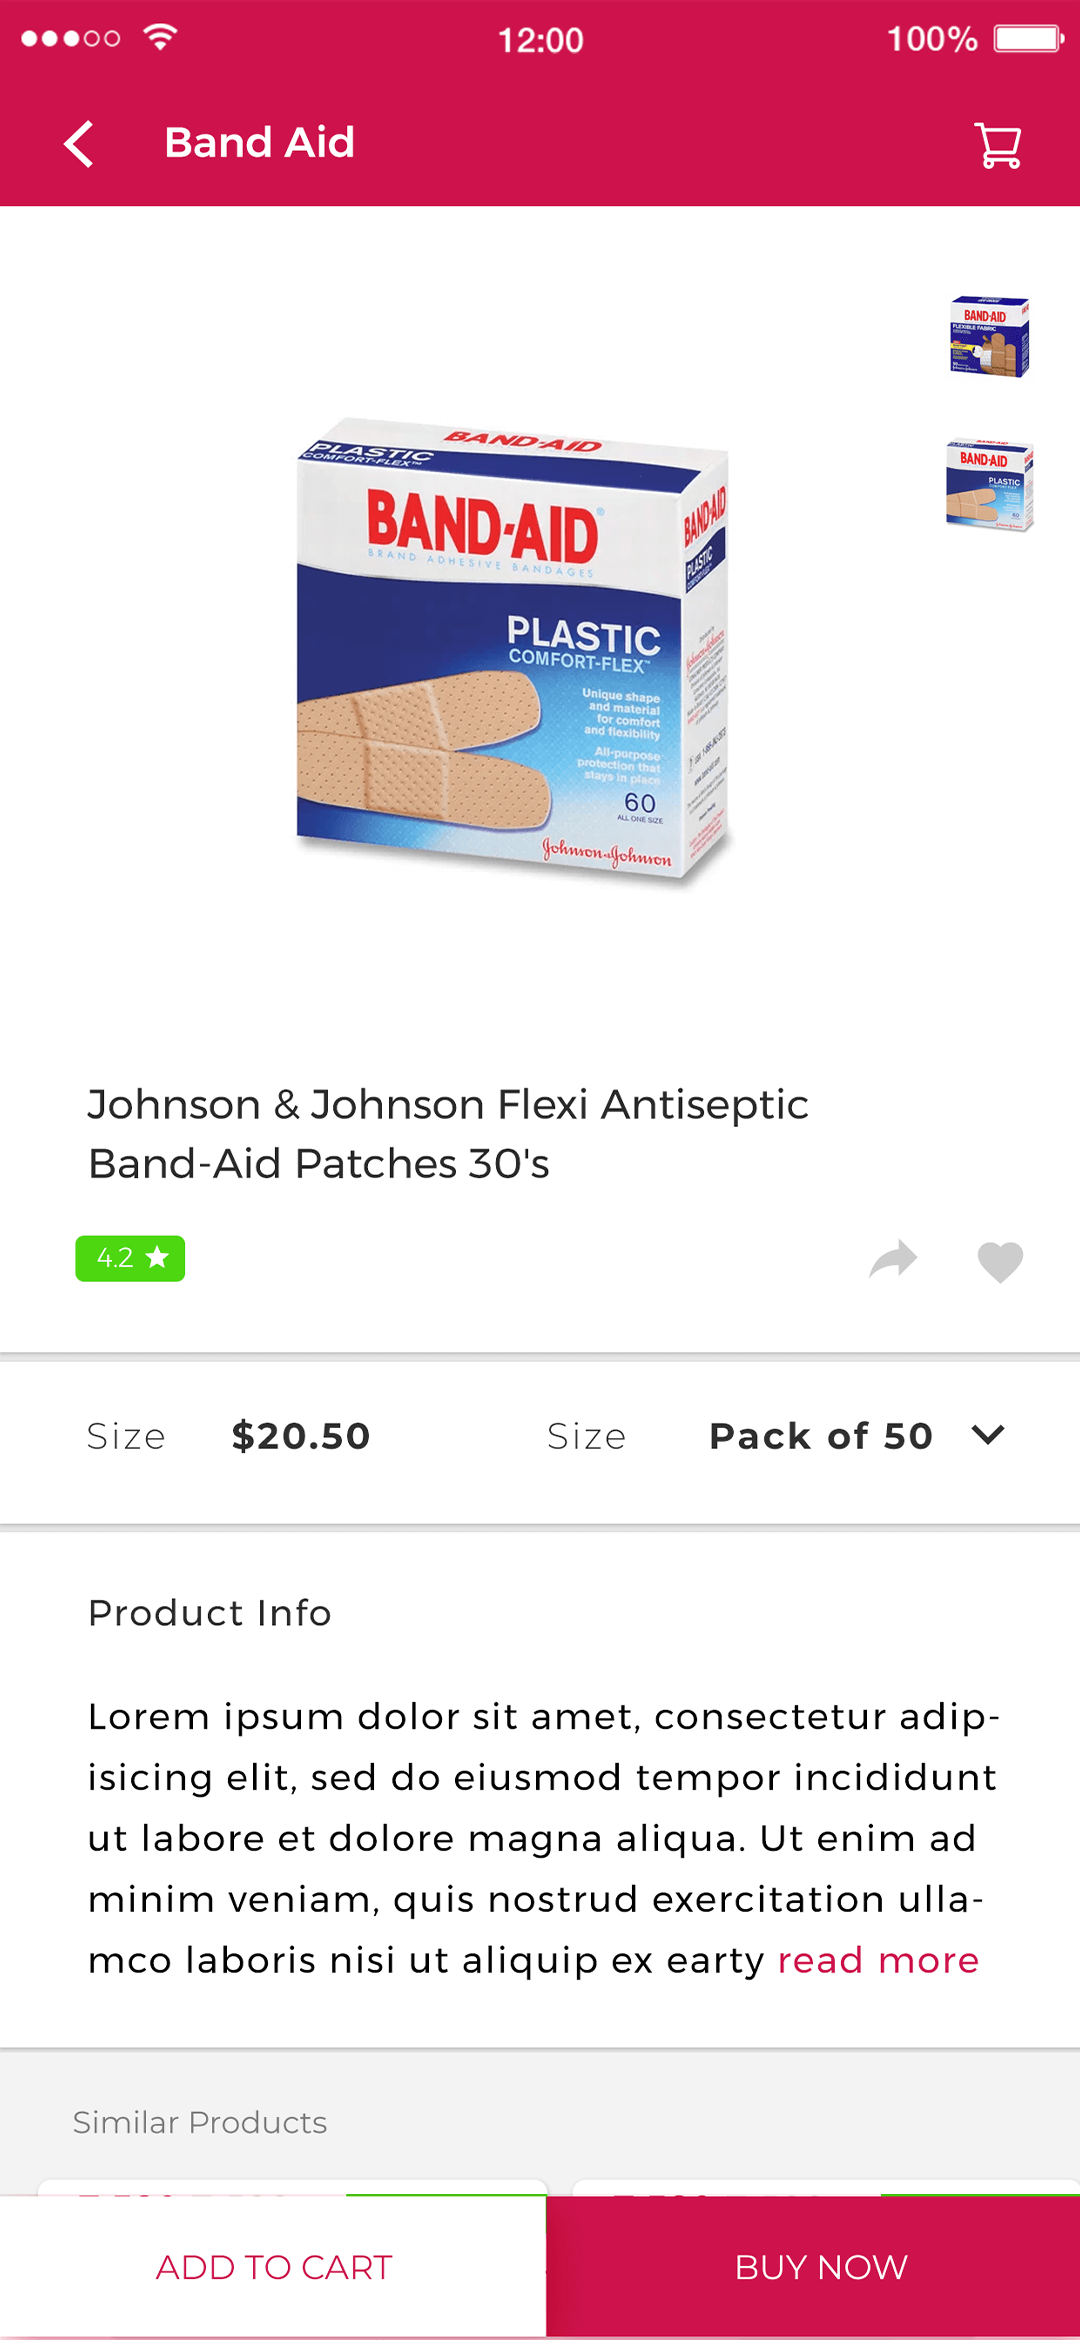Viewport: 1080px width, 2340px height.
Task: Tap the $20.50 price value
Action: [300, 1436]
